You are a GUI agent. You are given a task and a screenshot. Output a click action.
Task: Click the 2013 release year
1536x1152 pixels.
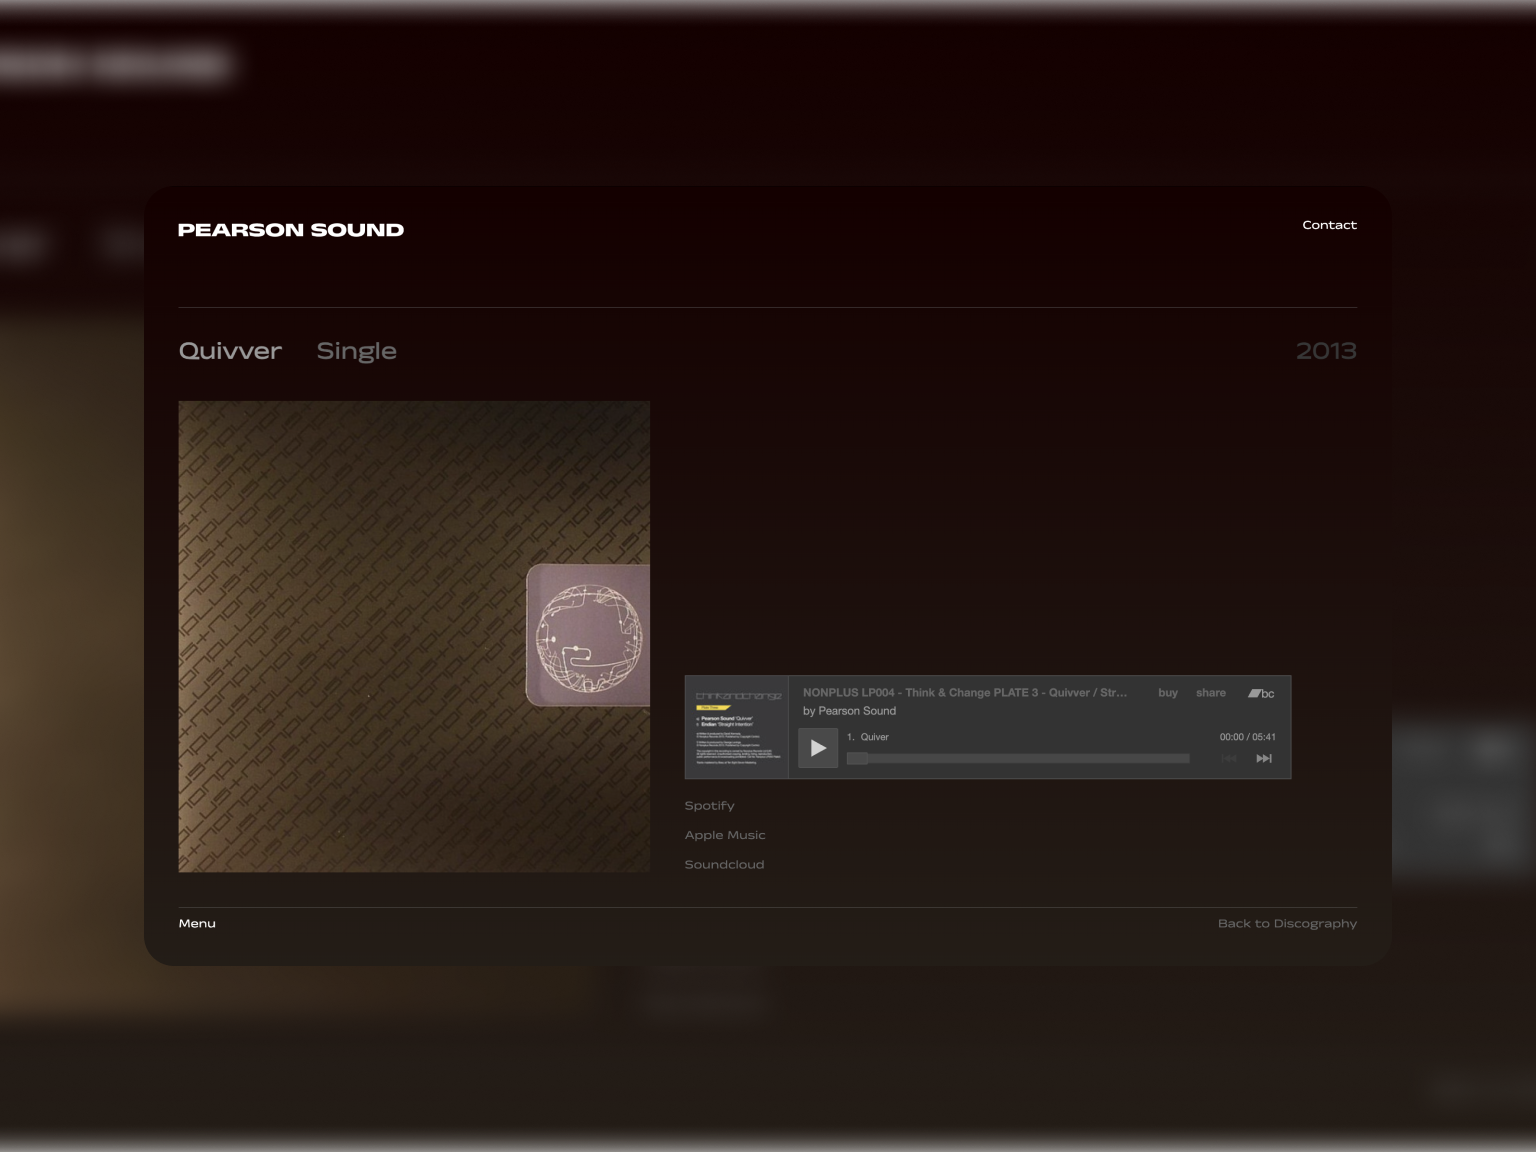point(1326,351)
